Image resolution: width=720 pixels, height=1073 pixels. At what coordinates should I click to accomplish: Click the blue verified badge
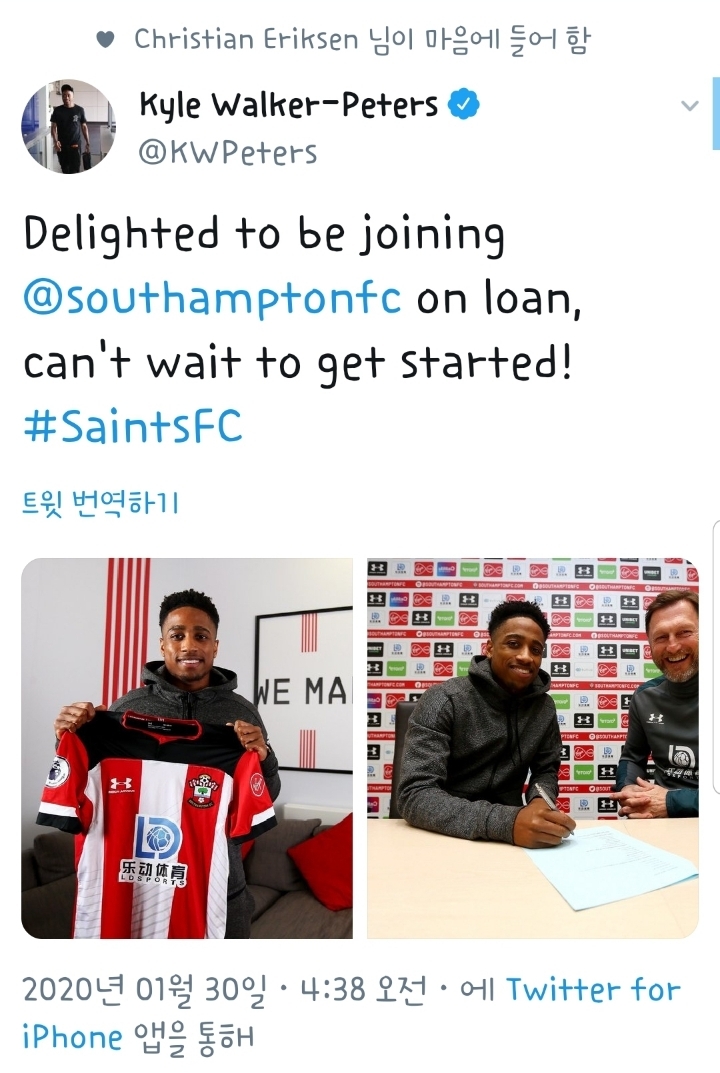pyautogui.click(x=463, y=104)
